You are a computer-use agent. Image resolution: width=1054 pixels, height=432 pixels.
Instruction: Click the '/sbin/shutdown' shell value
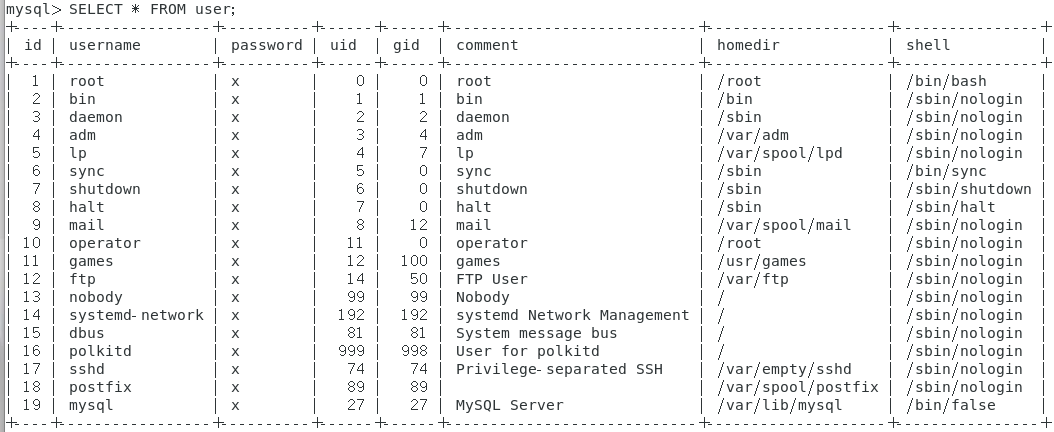point(968,189)
